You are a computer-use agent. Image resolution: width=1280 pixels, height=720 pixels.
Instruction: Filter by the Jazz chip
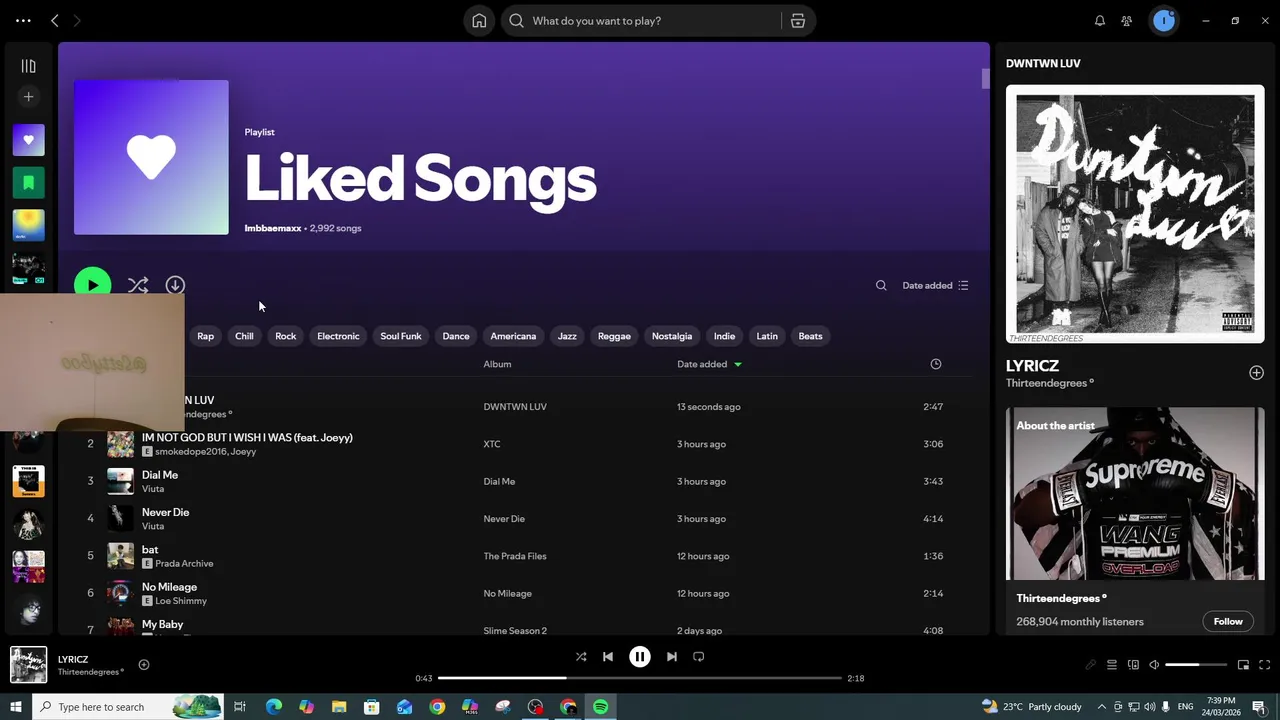click(567, 336)
